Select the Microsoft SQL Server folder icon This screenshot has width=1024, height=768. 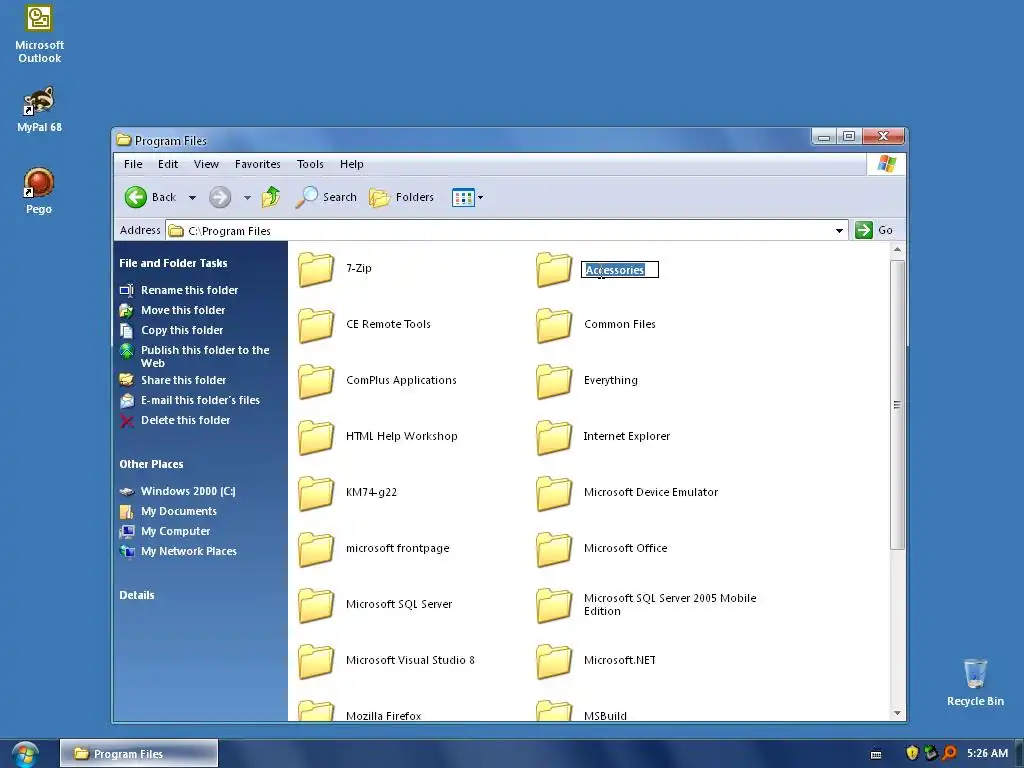[316, 605]
